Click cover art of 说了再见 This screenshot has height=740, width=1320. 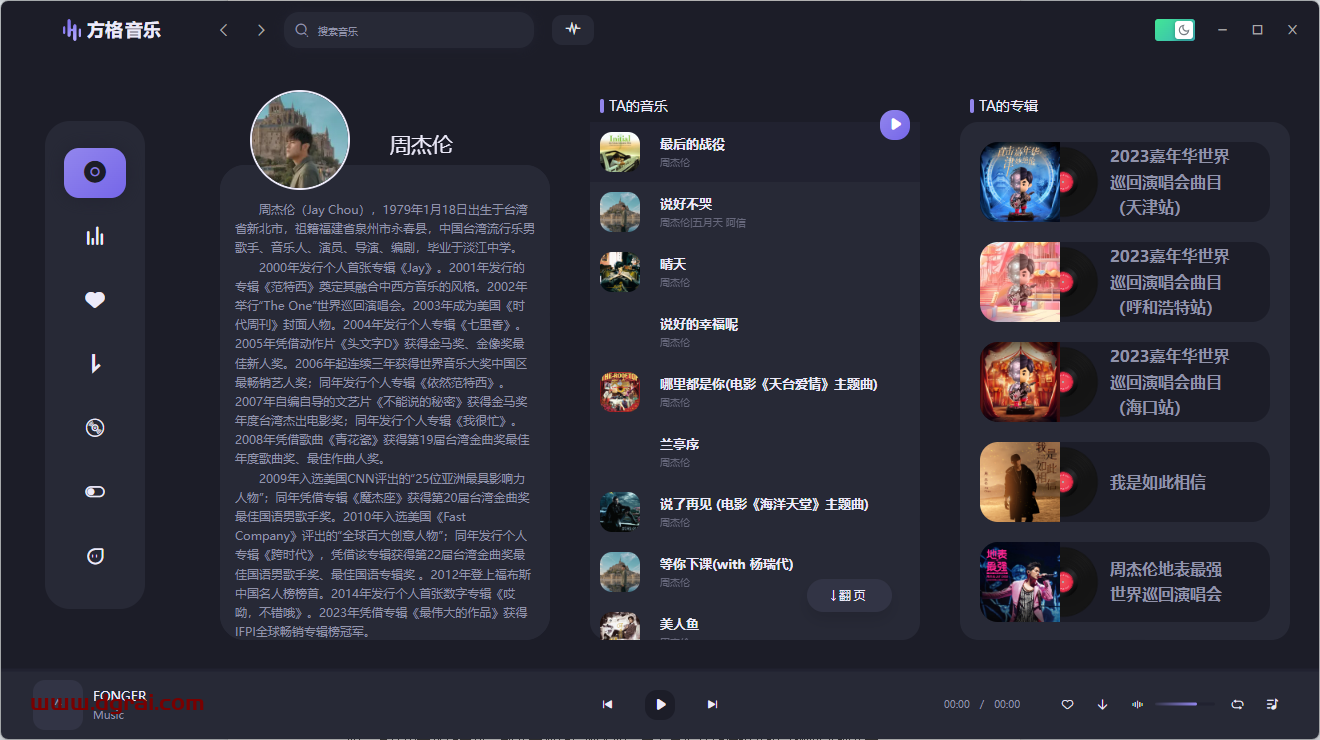[620, 512]
